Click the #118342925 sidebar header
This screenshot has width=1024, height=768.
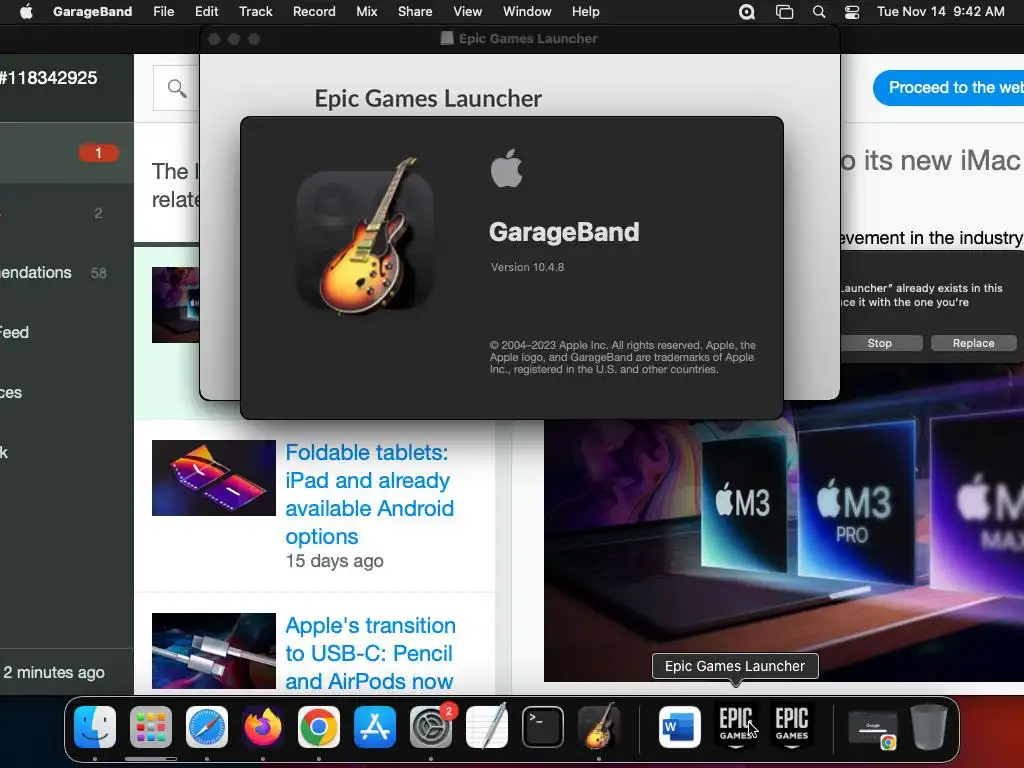point(48,78)
